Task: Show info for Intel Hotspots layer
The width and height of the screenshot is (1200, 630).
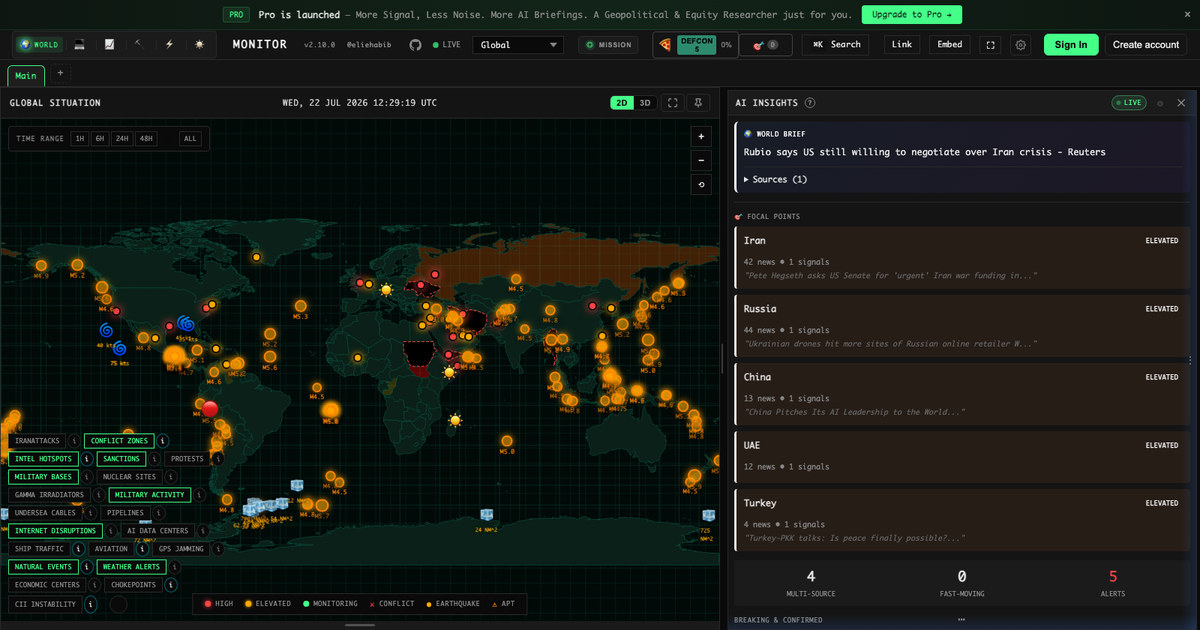Action: point(87,459)
